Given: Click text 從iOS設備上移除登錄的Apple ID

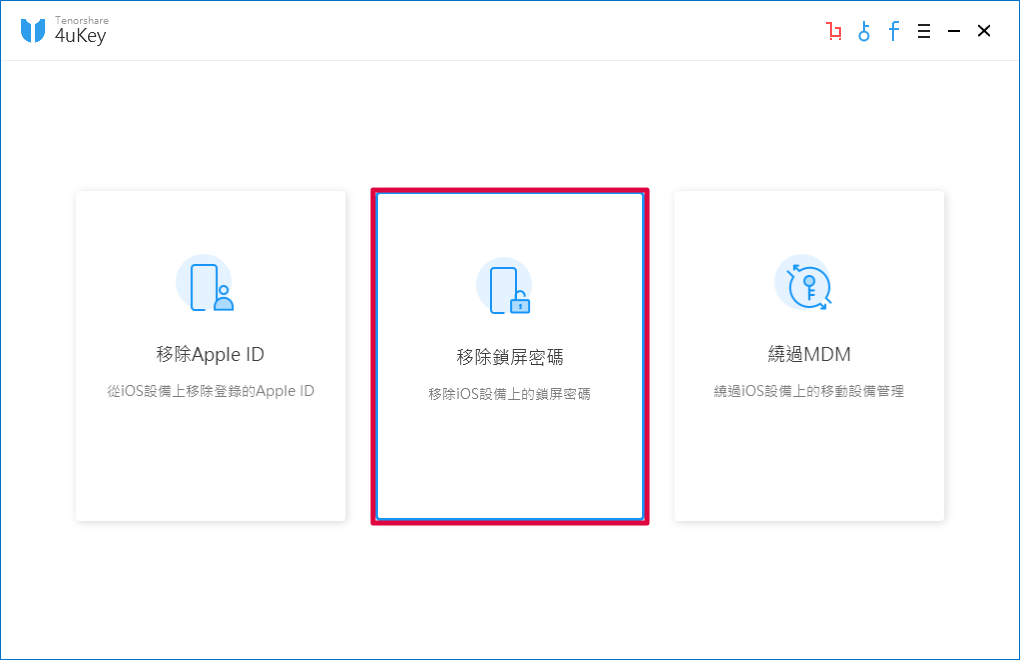Looking at the screenshot, I should 211,391.
